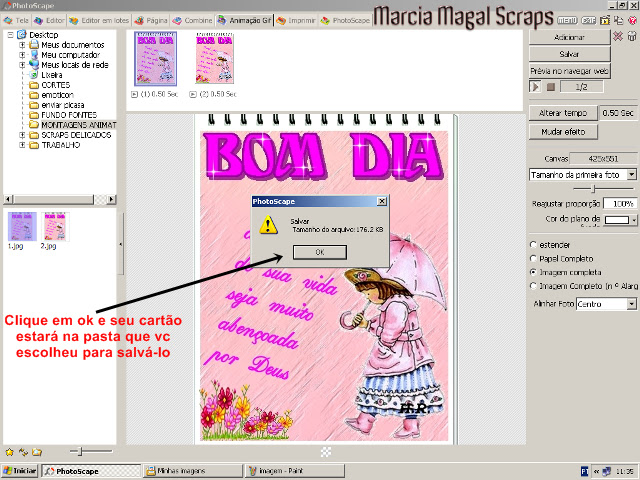Screen dimensions: 640x480
Task: Select the emoticon folder
Action: tap(57, 95)
